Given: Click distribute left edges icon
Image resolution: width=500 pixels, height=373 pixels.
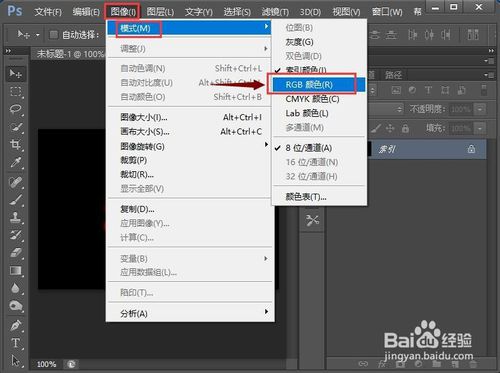Looking at the screenshot, I should [x=413, y=34].
